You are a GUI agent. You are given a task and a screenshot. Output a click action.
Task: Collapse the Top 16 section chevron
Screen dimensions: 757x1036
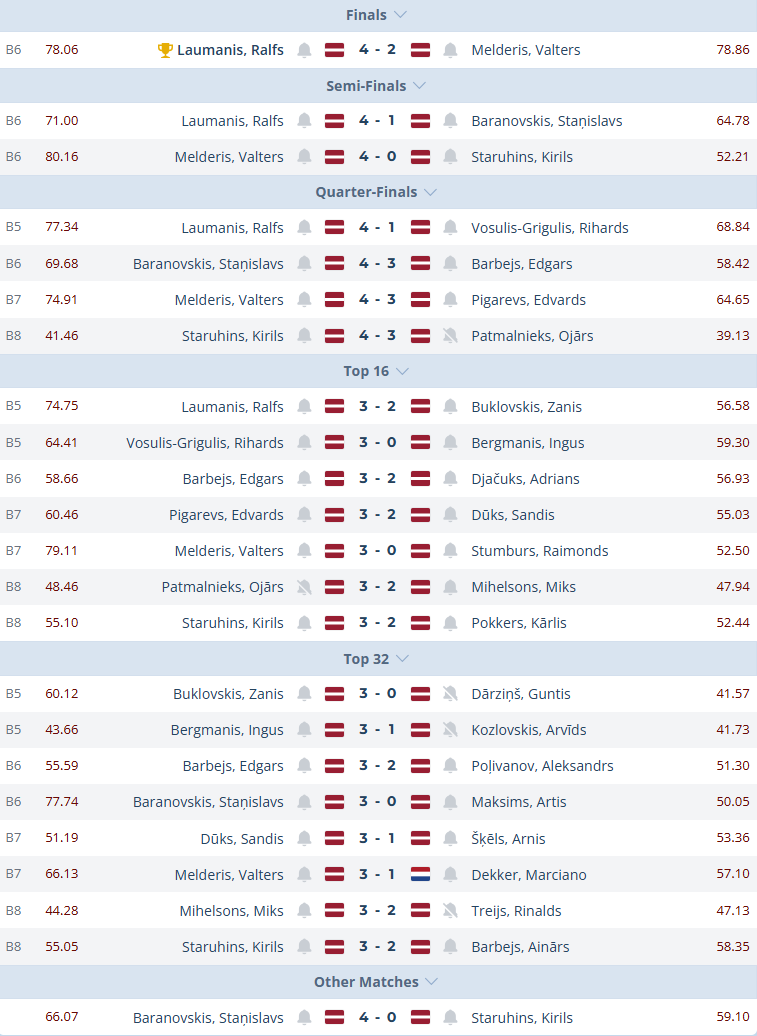pyautogui.click(x=403, y=371)
